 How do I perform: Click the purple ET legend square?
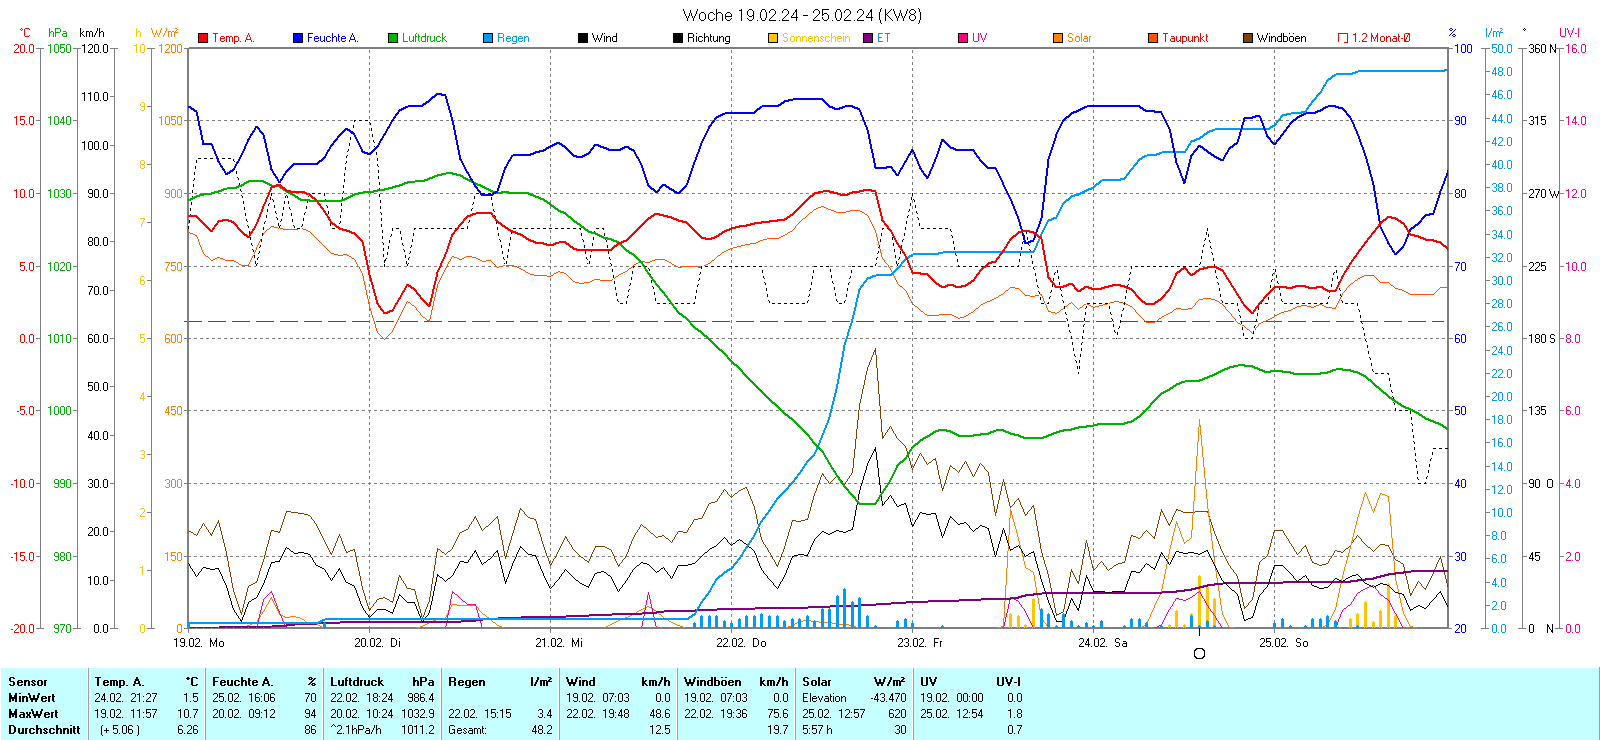coord(868,38)
